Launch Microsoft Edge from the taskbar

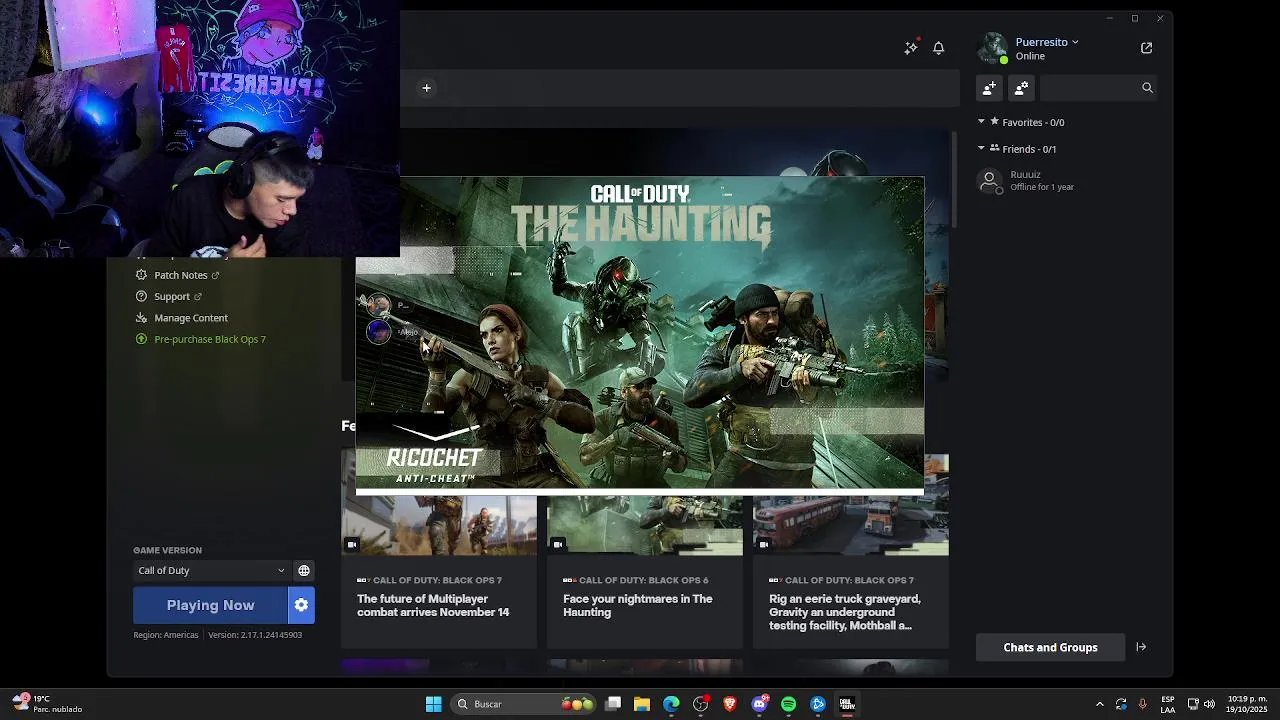[x=671, y=704]
